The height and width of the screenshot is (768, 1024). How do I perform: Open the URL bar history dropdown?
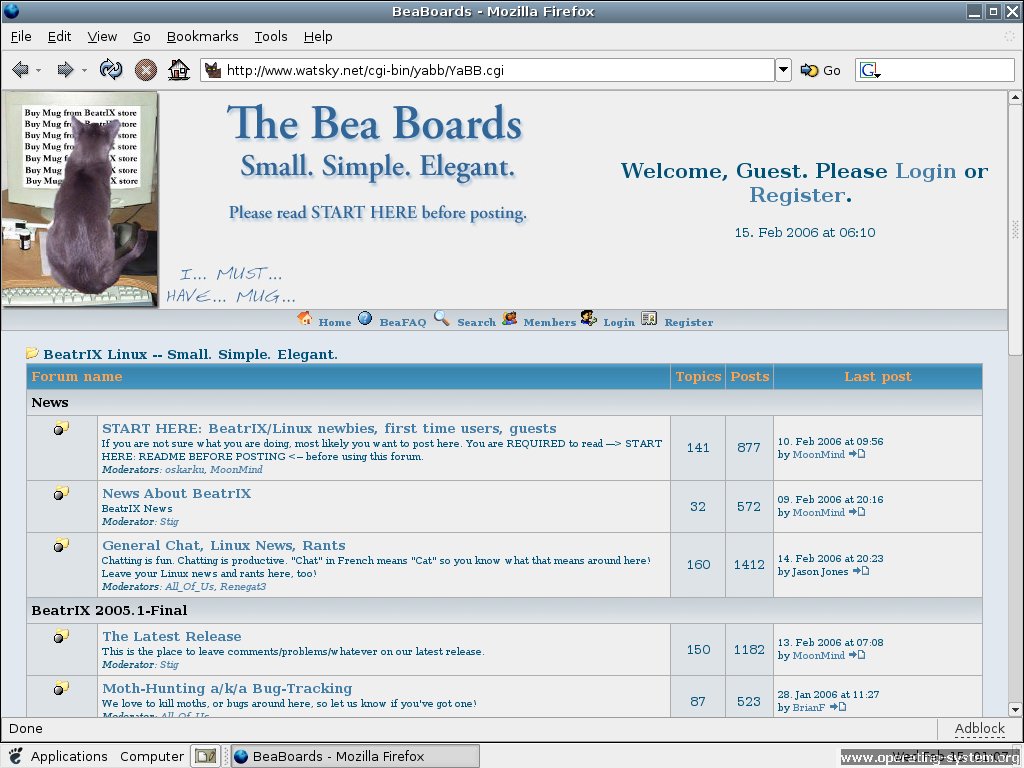click(784, 70)
